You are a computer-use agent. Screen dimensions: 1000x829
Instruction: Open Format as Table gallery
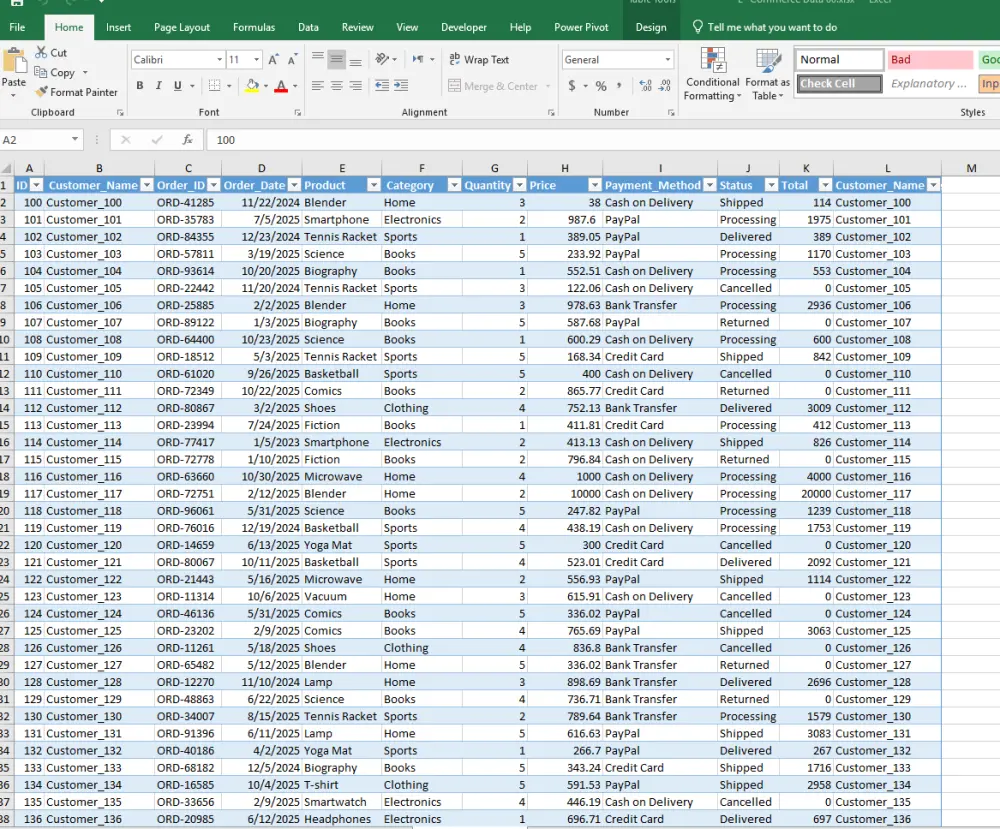[x=767, y=75]
